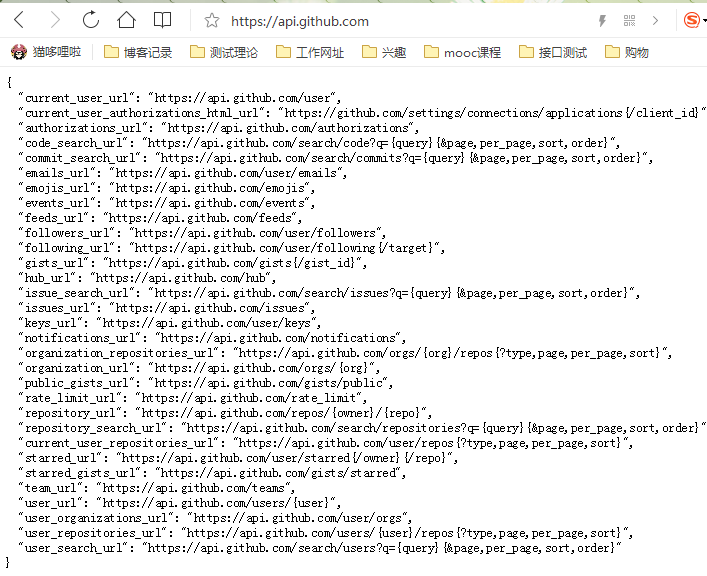Reload the page with refresh icon
This screenshot has width=707, height=576.
click(x=91, y=20)
